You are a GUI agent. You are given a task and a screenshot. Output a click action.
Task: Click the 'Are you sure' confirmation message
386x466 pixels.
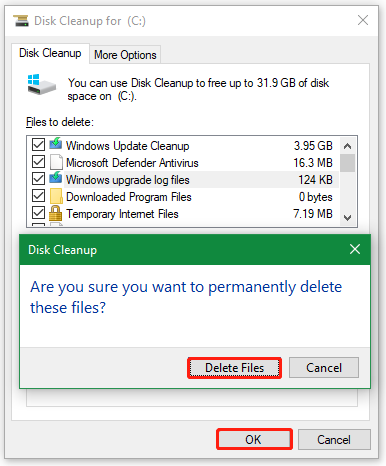pyautogui.click(x=186, y=297)
